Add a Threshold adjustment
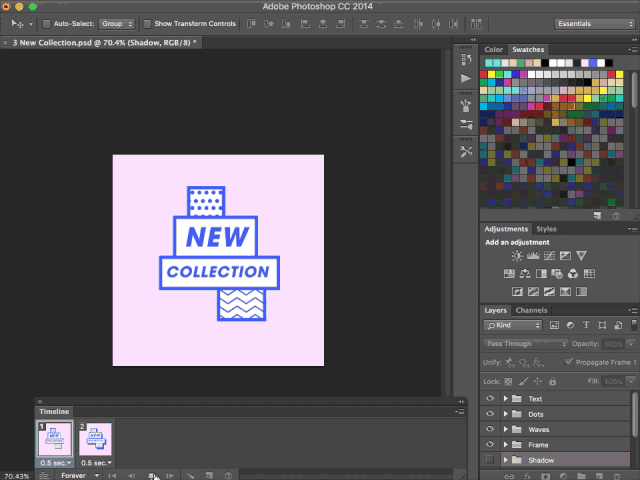 point(549,291)
